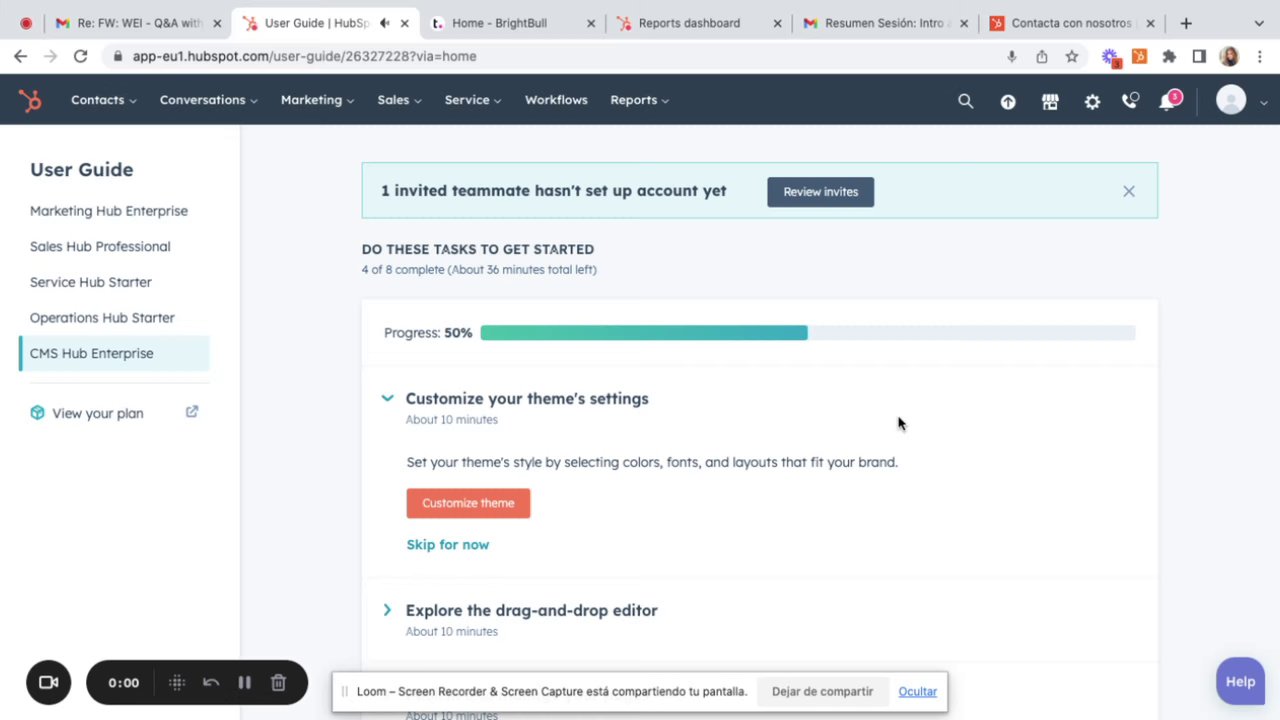Image resolution: width=1280 pixels, height=720 pixels.
Task: Click the share page icon in address bar
Action: click(x=1042, y=56)
